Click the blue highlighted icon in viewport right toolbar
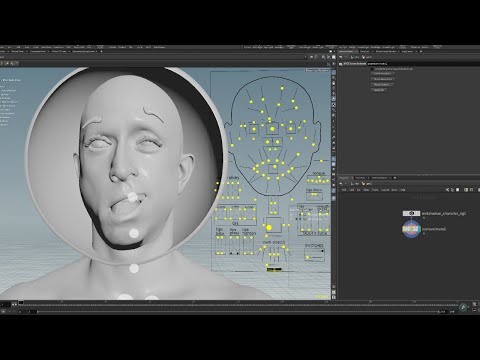Viewport: 480px width, 360px height. pos(334,99)
